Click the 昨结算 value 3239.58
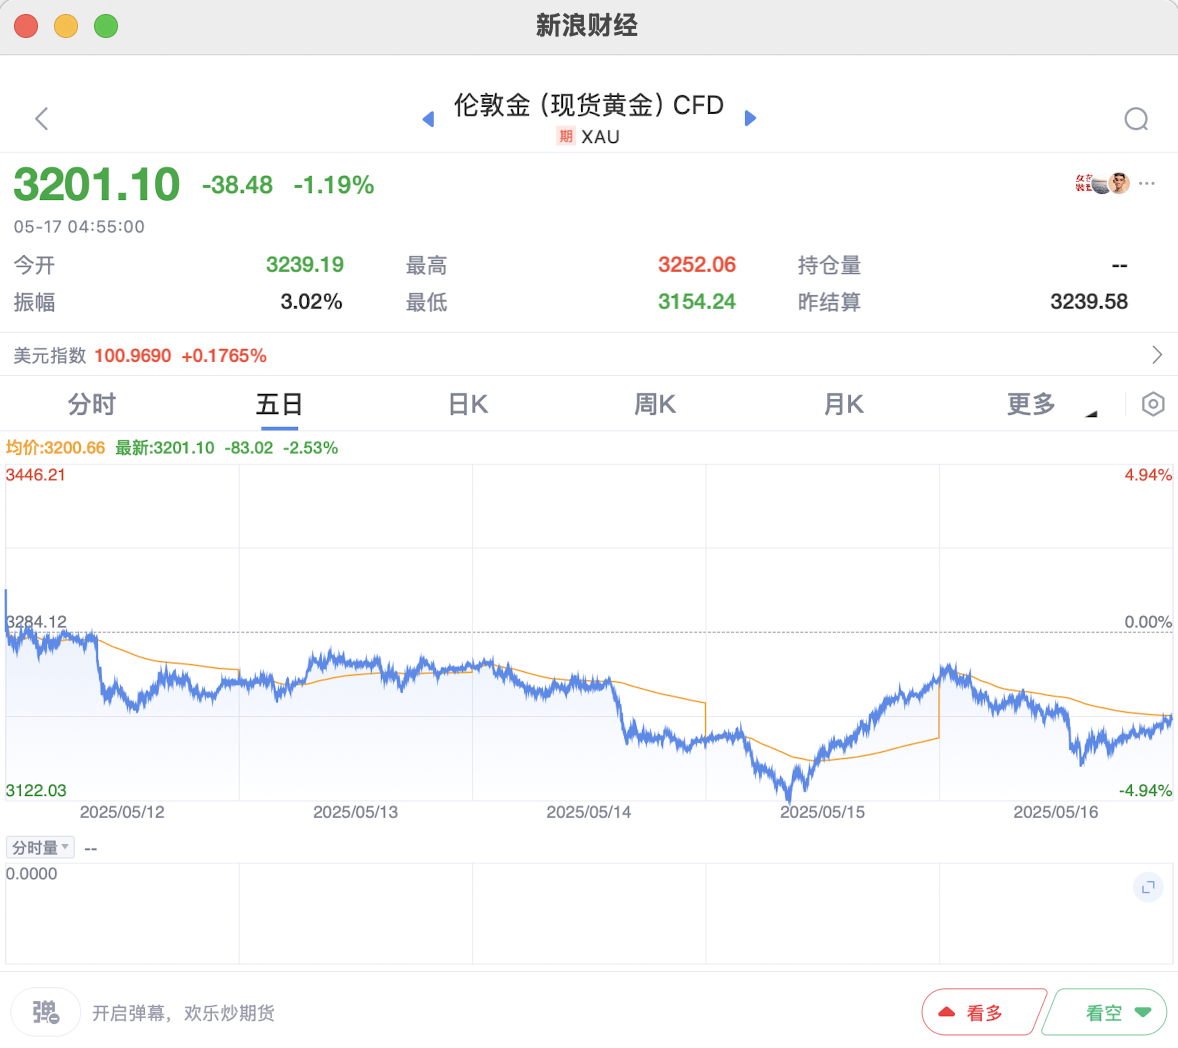The image size is (1178, 1048). (x=1089, y=302)
